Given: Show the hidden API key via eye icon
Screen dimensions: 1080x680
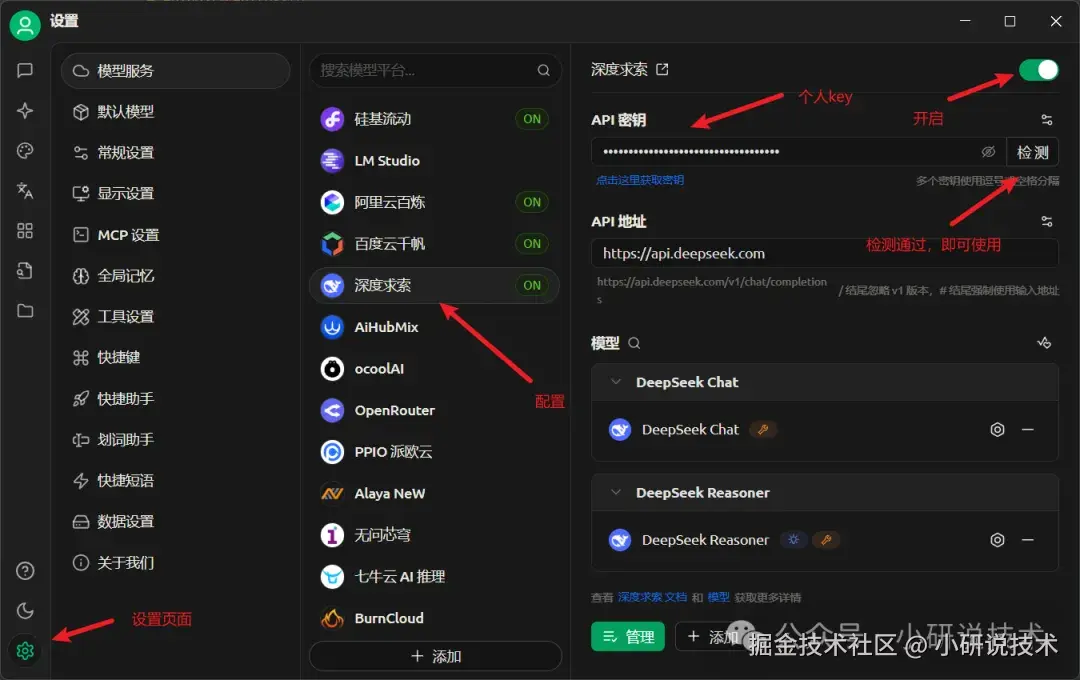Looking at the screenshot, I should click(x=988, y=152).
